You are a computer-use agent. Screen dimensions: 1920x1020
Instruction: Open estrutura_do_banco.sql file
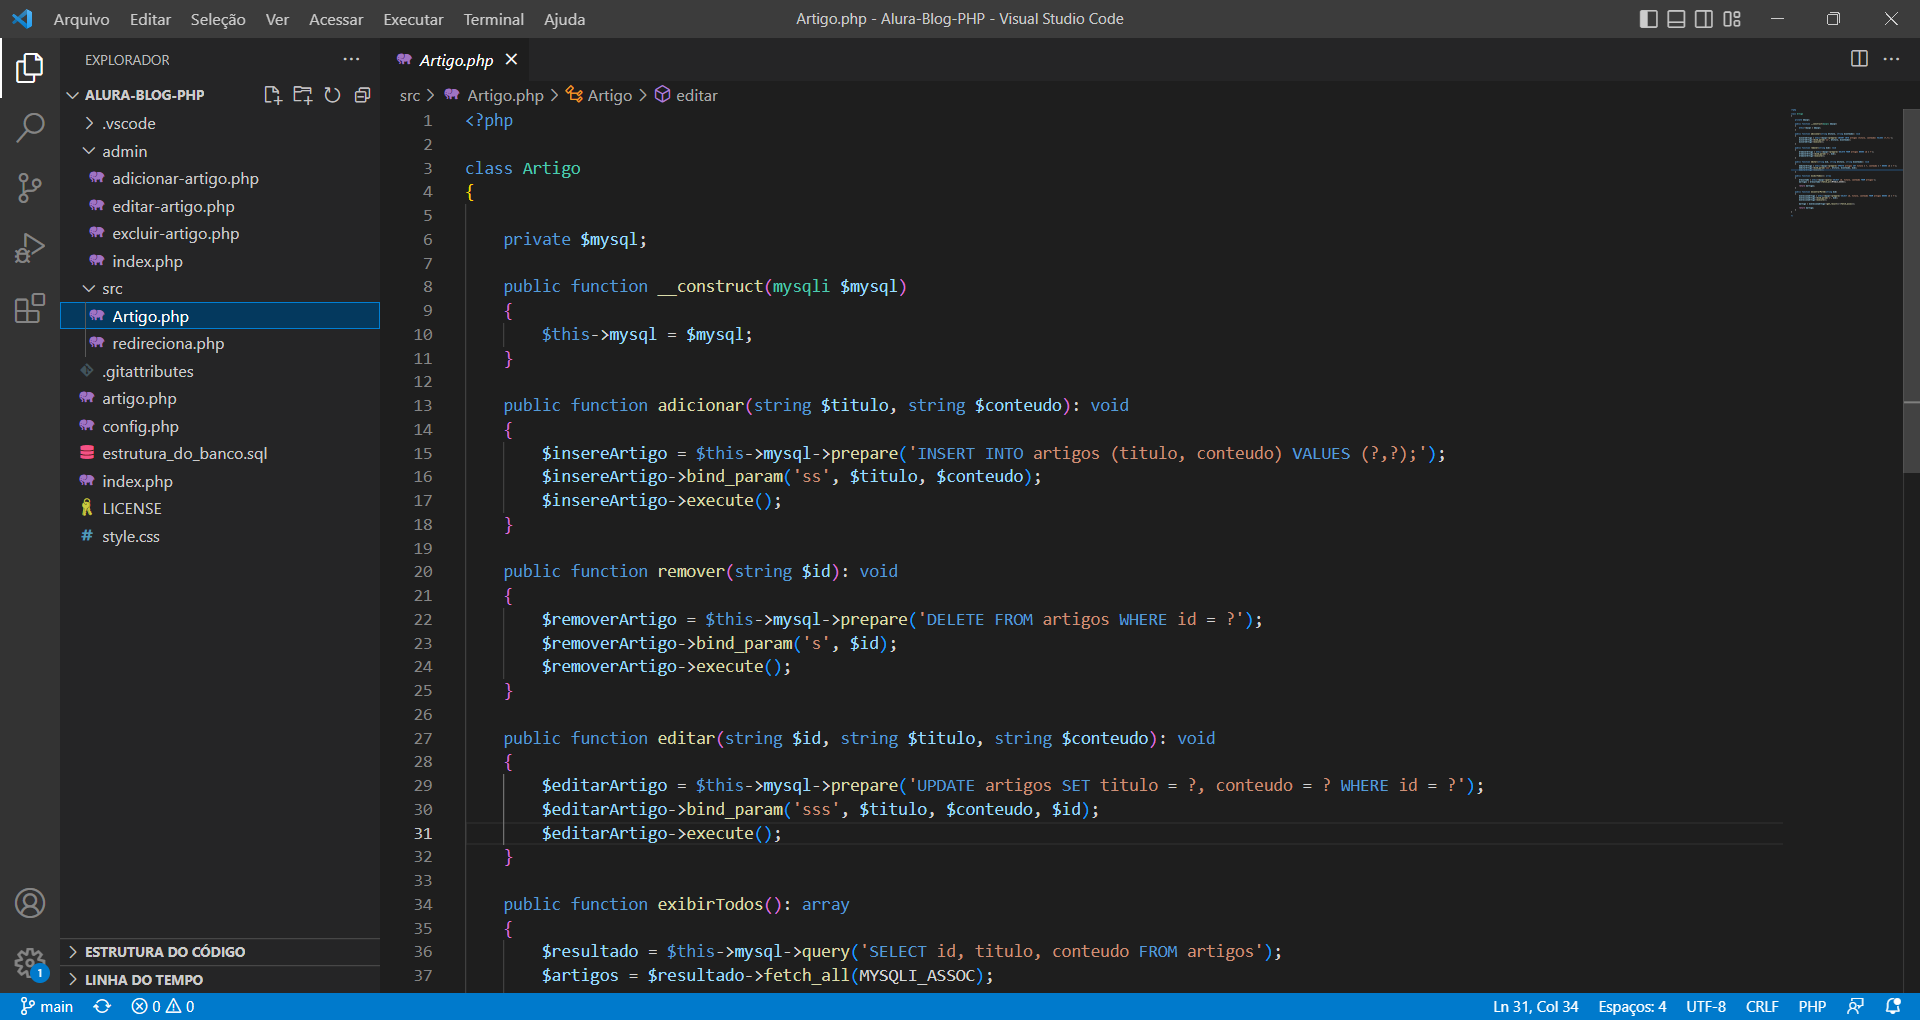(x=220, y=453)
